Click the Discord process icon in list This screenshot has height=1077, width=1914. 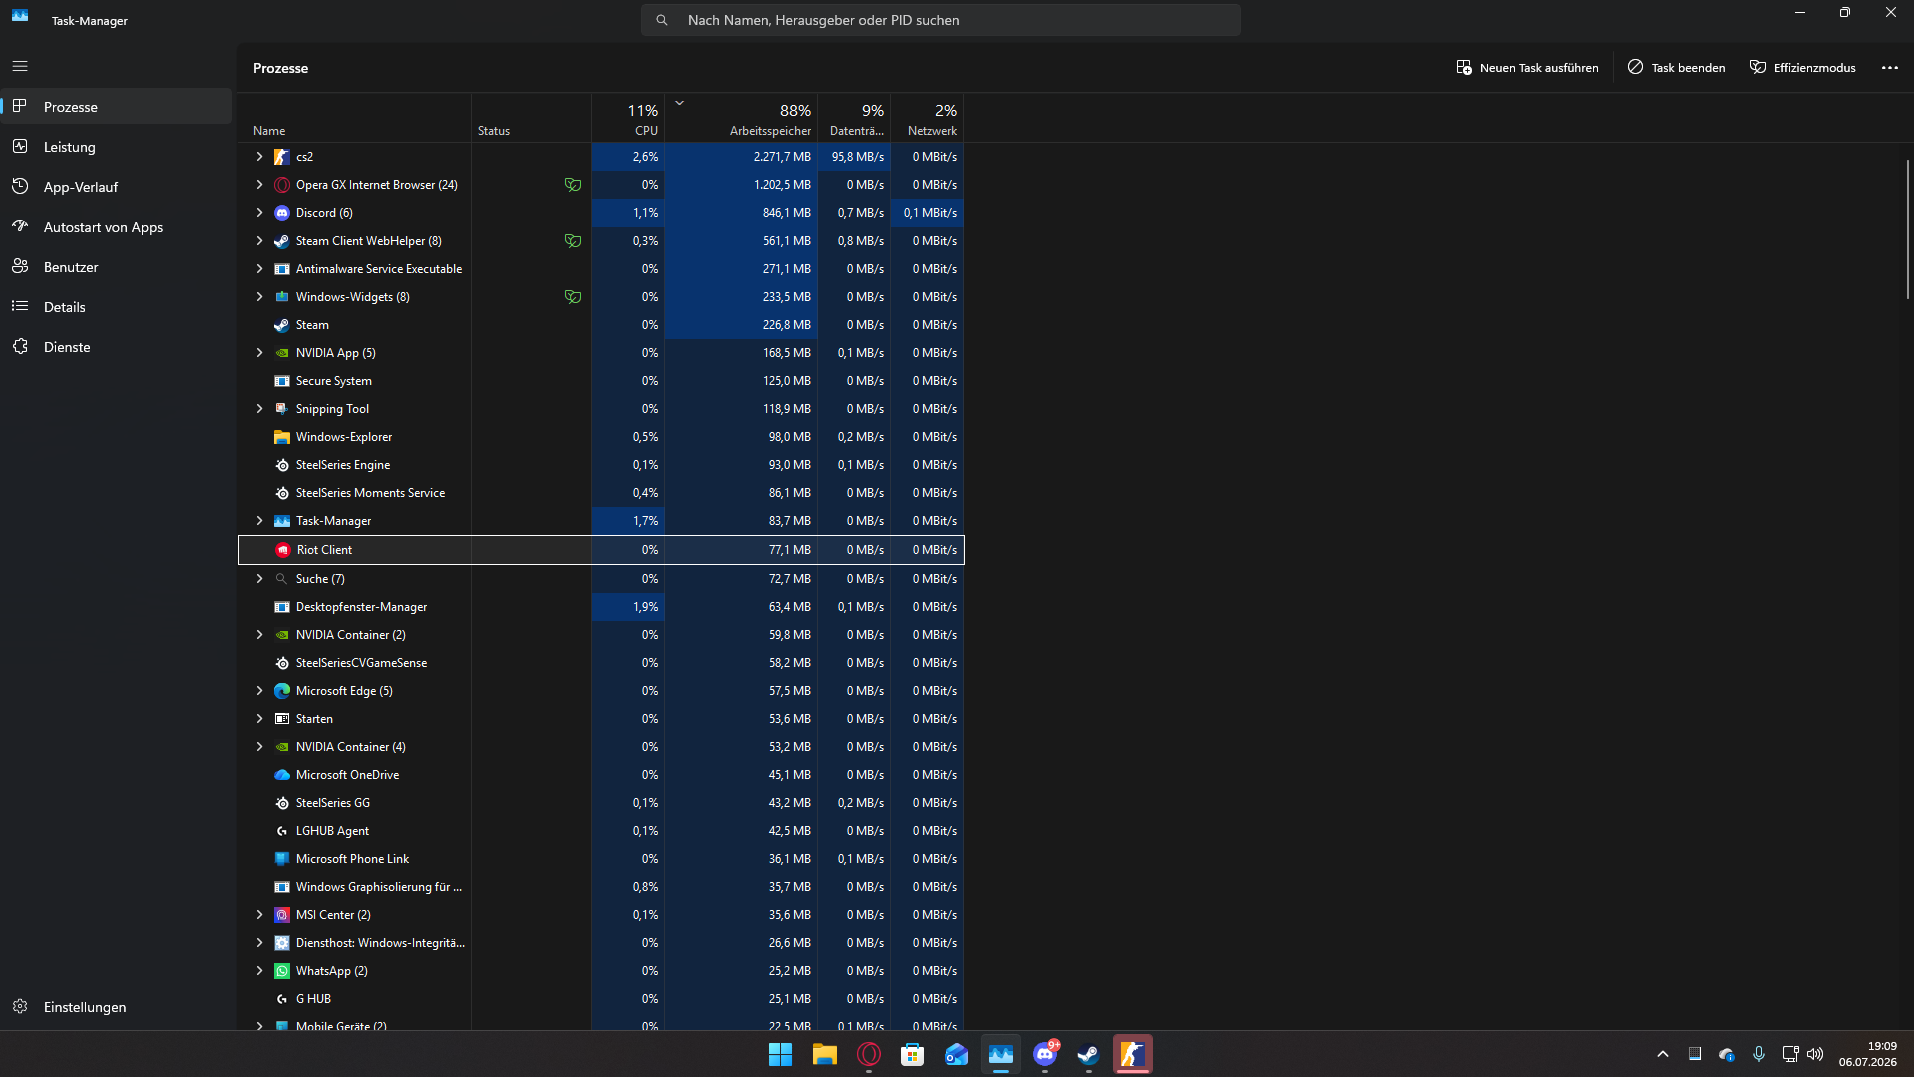pyautogui.click(x=282, y=213)
